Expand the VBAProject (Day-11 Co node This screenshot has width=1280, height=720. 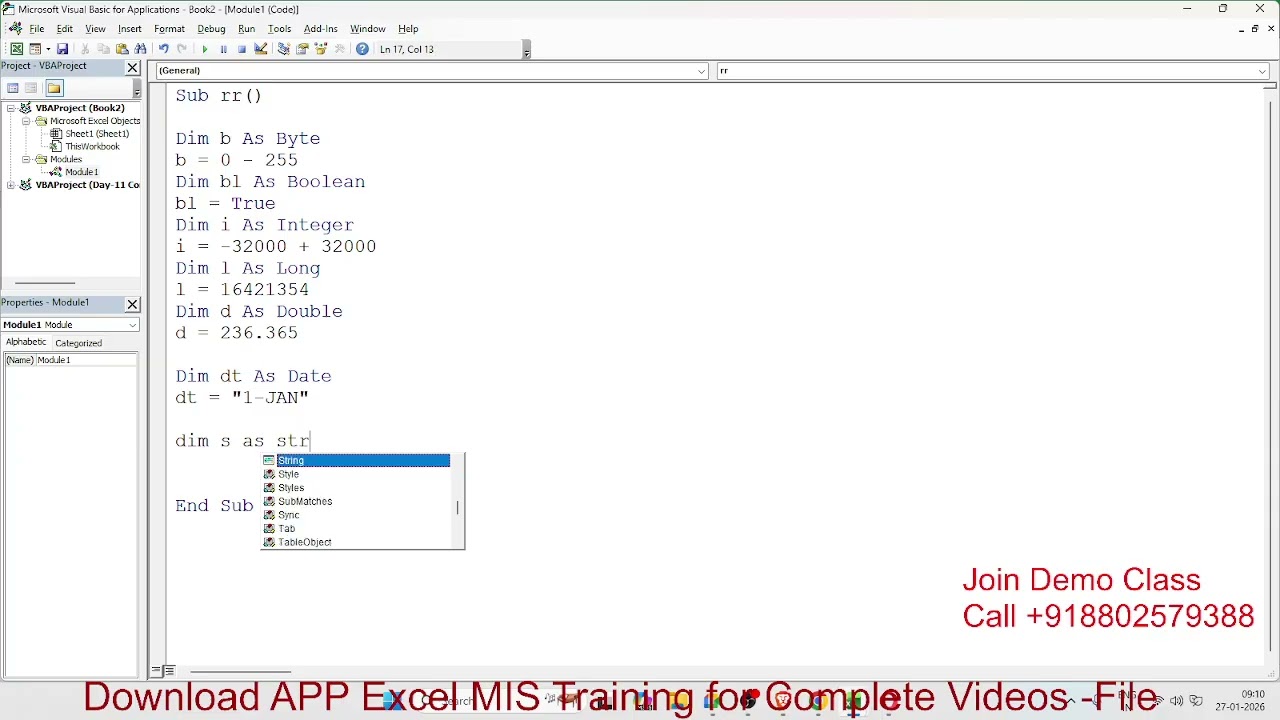click(x=11, y=185)
